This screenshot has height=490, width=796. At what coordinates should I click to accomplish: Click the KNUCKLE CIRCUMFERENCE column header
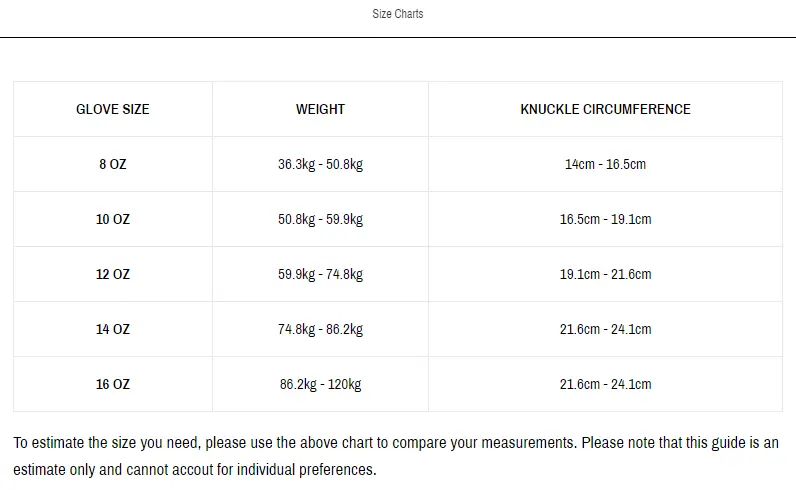click(x=605, y=109)
